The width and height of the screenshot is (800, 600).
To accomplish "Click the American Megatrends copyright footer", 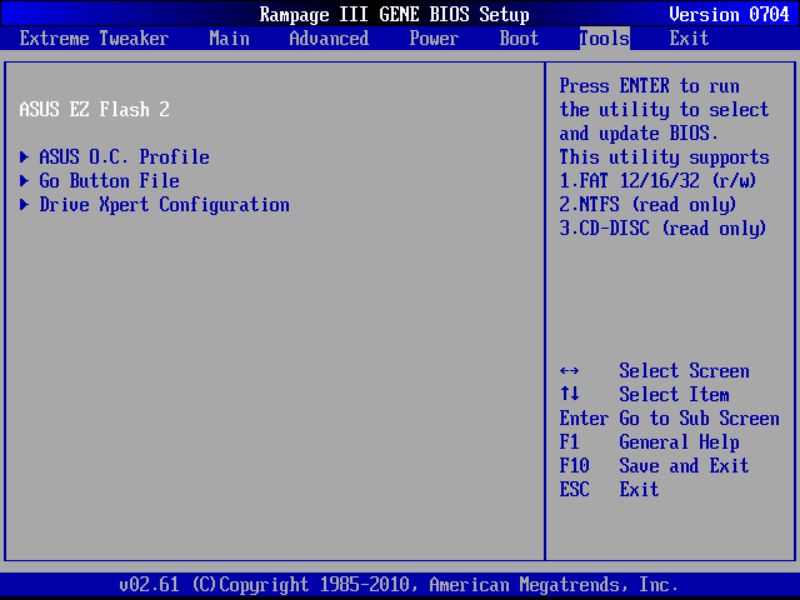I will [x=398, y=584].
